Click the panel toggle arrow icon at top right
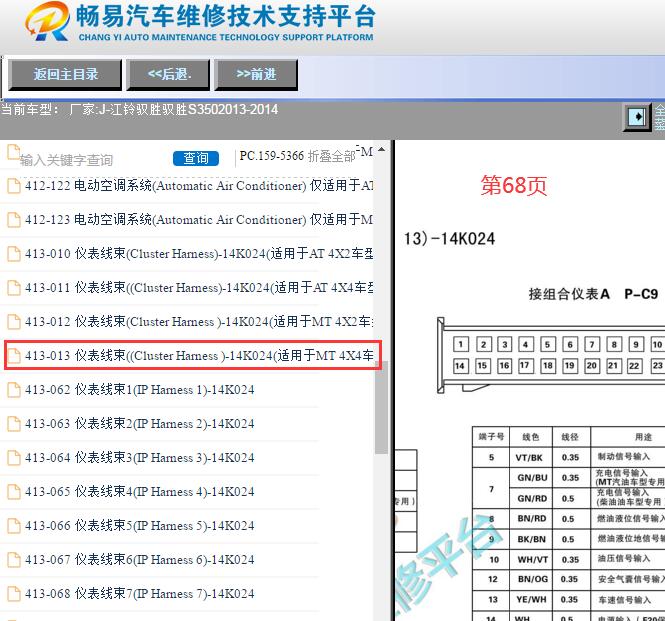The image size is (665, 621). coord(637,117)
